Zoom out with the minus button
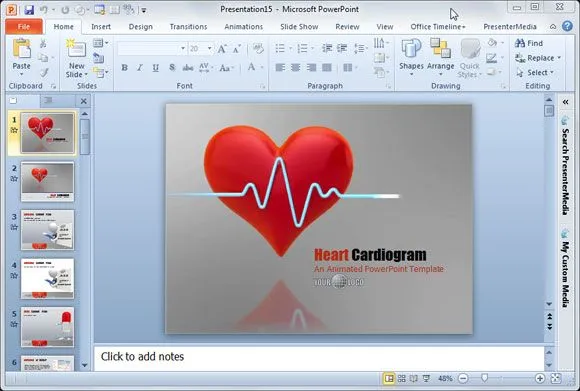 coord(463,378)
